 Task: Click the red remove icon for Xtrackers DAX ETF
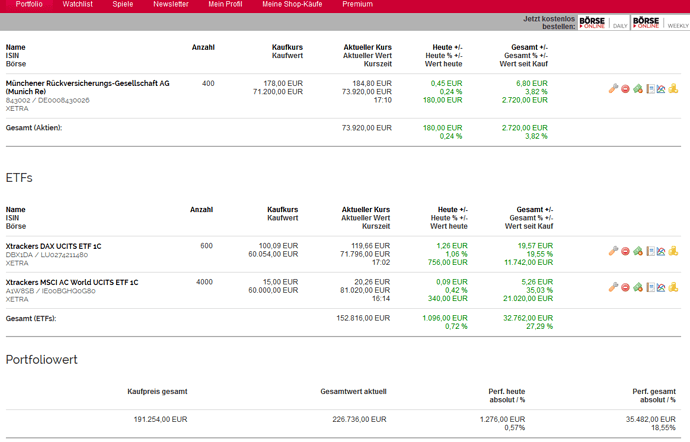coord(625,252)
